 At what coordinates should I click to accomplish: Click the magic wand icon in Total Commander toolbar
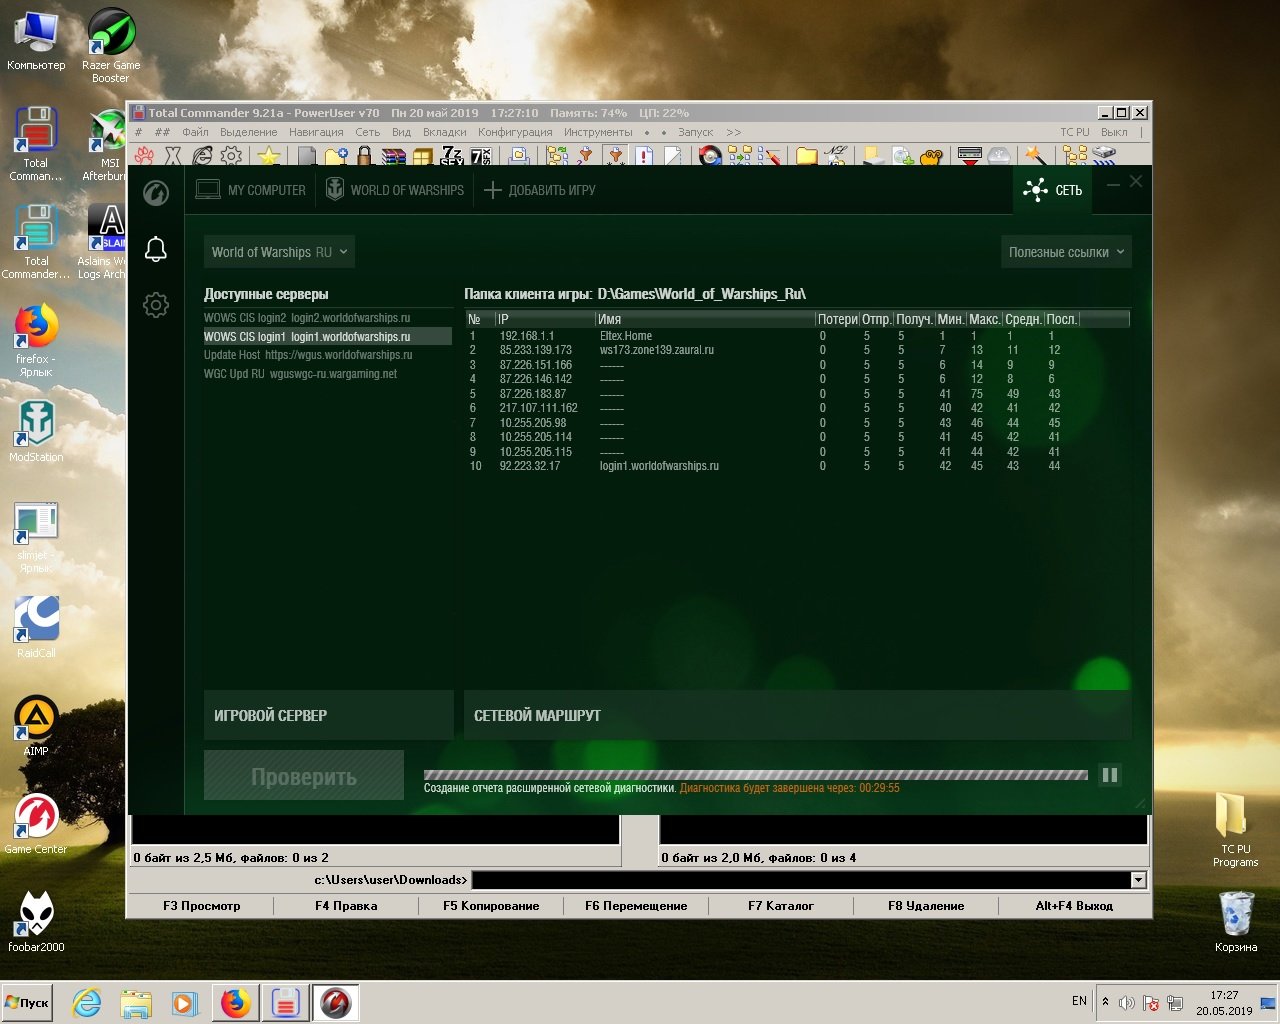click(1036, 156)
